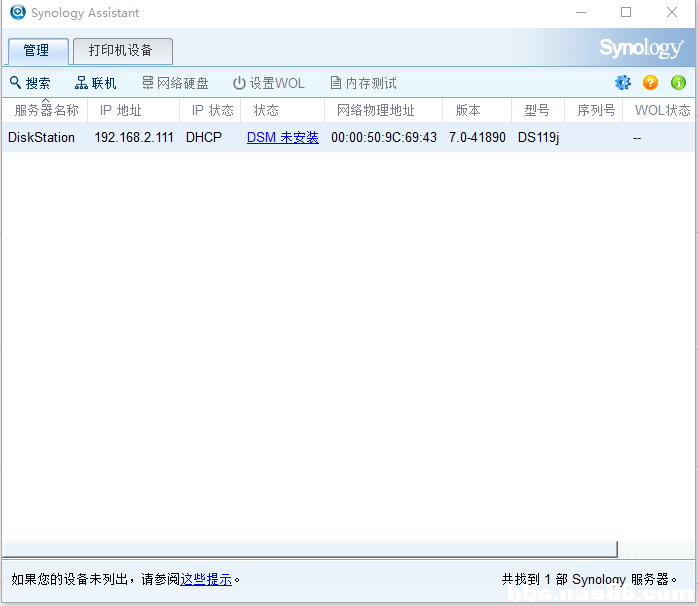The width and height of the screenshot is (698, 606).
Task: Maximize the Synology Assistant window
Action: pos(626,12)
